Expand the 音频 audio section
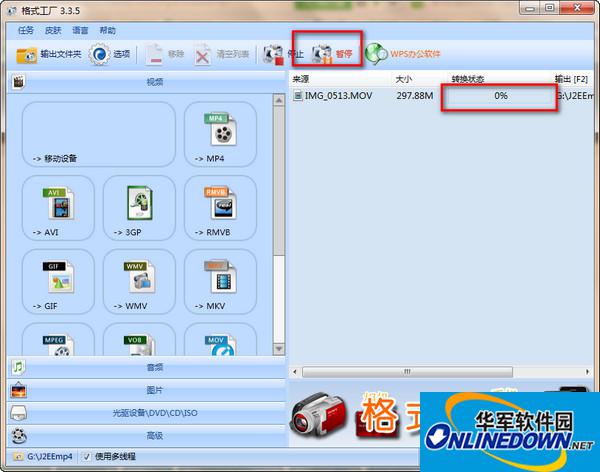Viewport: 600px width, 472px height. (147, 367)
